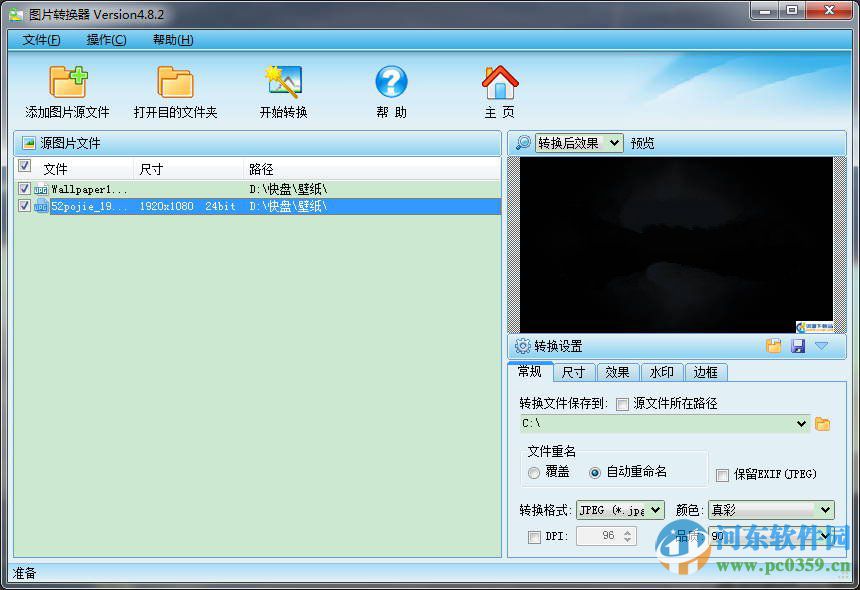Click the DPI value field showing 96

[599, 536]
